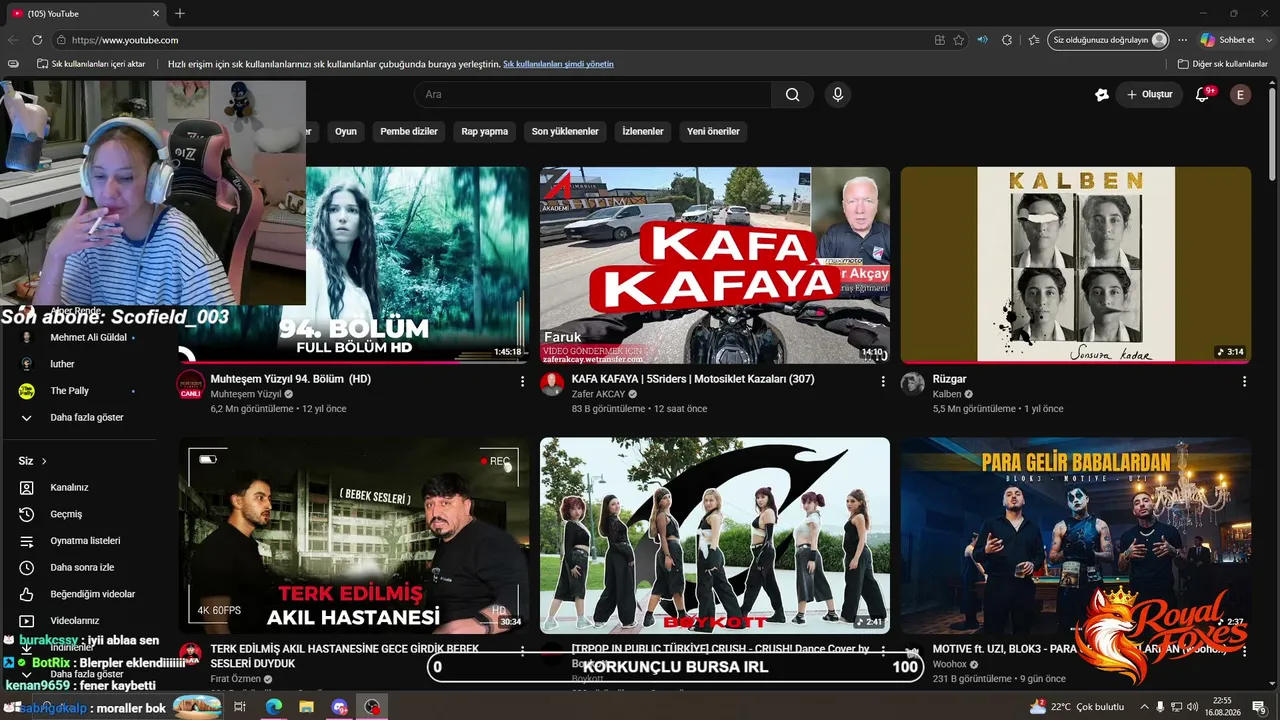Open browser settings and more menu
The height and width of the screenshot is (720, 1280).
point(1183,40)
